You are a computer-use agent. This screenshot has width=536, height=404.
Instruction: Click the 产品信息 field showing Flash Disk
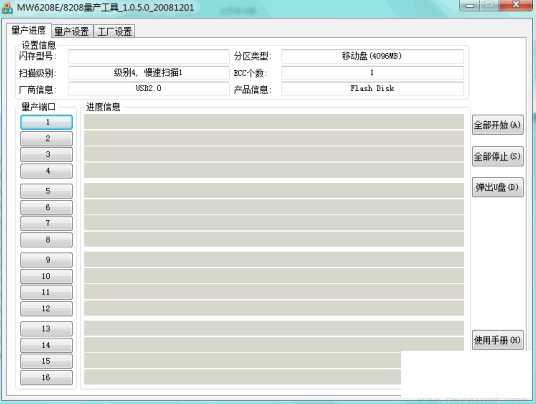[372, 89]
